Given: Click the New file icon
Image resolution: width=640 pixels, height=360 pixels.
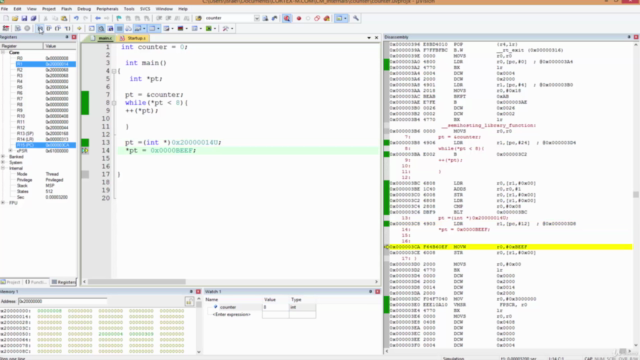Looking at the screenshot, I should click(x=6, y=18).
